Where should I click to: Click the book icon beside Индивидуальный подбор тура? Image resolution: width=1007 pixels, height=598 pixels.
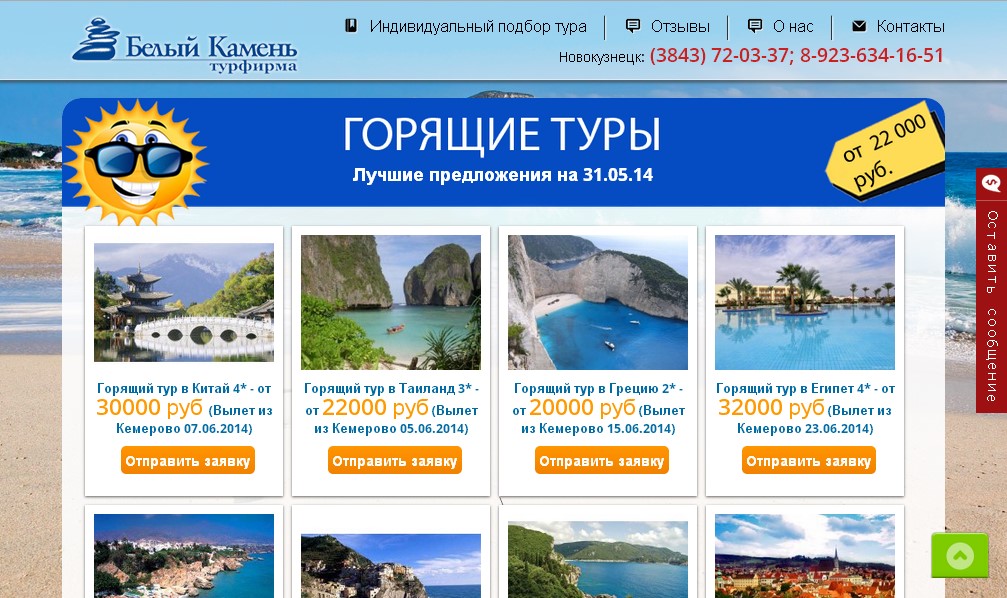351,26
